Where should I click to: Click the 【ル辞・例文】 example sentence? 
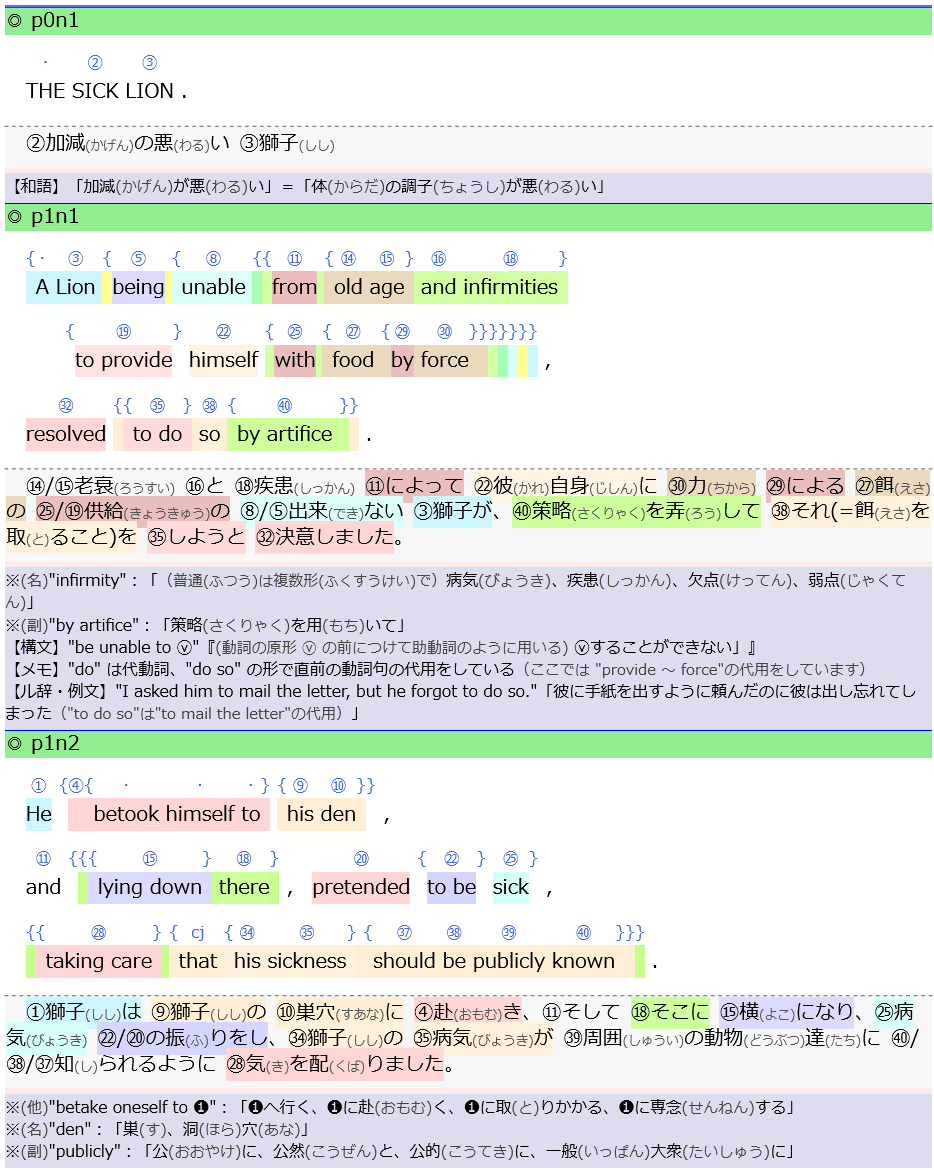pyautogui.click(x=460, y=702)
